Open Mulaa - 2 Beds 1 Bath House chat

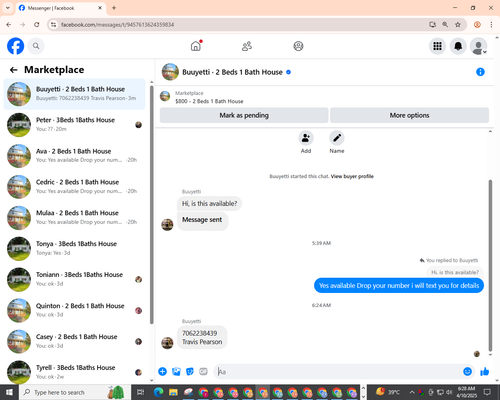[74, 217]
